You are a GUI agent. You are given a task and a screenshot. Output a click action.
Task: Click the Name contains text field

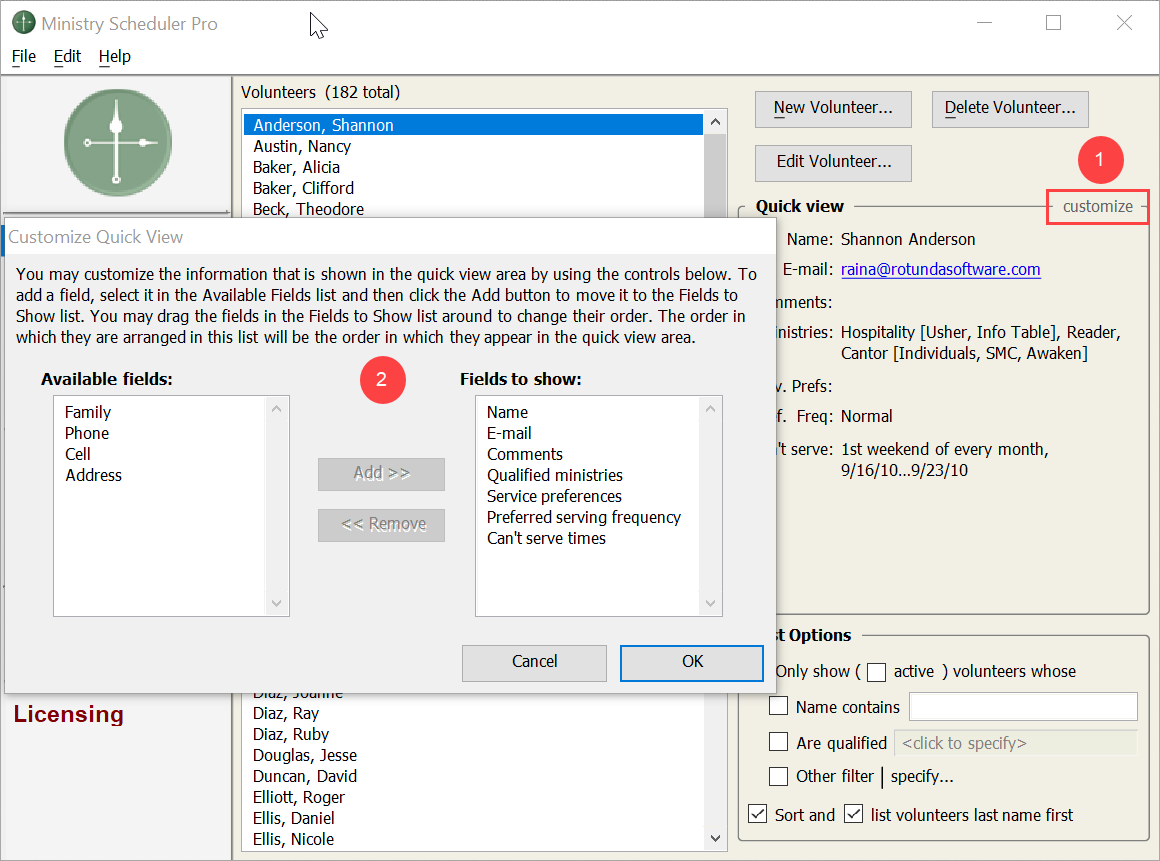(x=1022, y=707)
